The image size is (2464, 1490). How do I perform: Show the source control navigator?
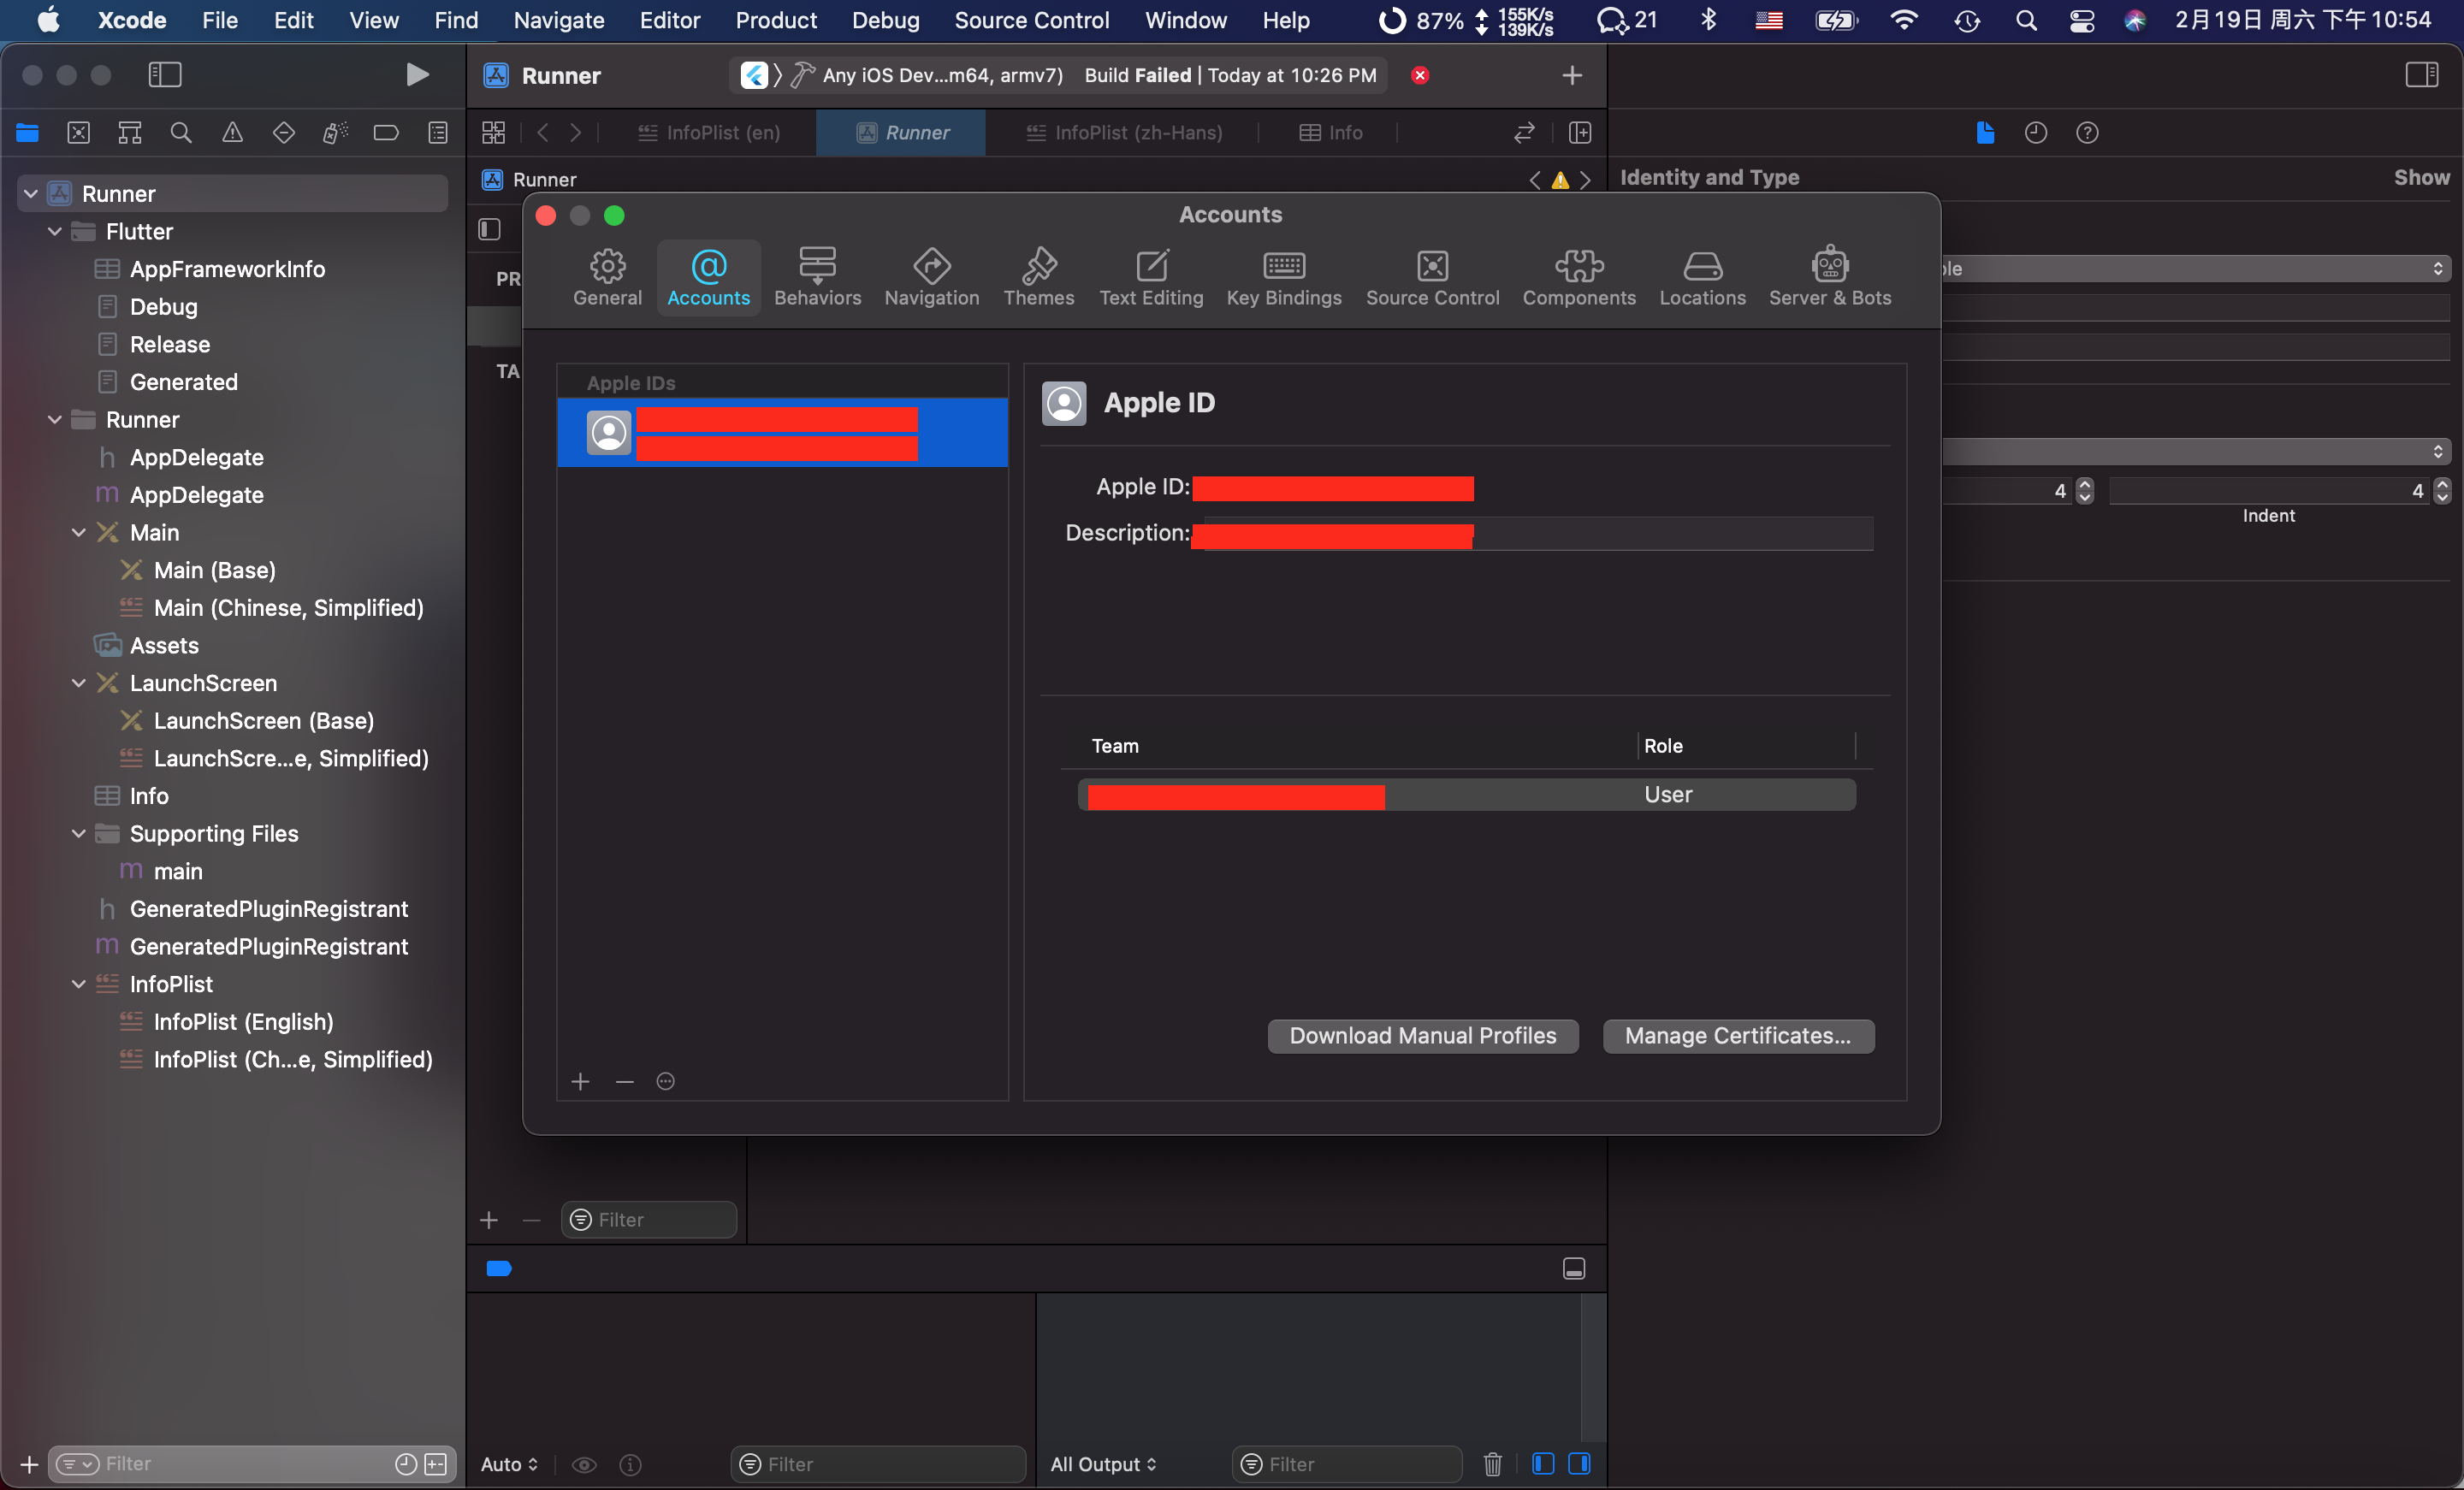point(78,132)
